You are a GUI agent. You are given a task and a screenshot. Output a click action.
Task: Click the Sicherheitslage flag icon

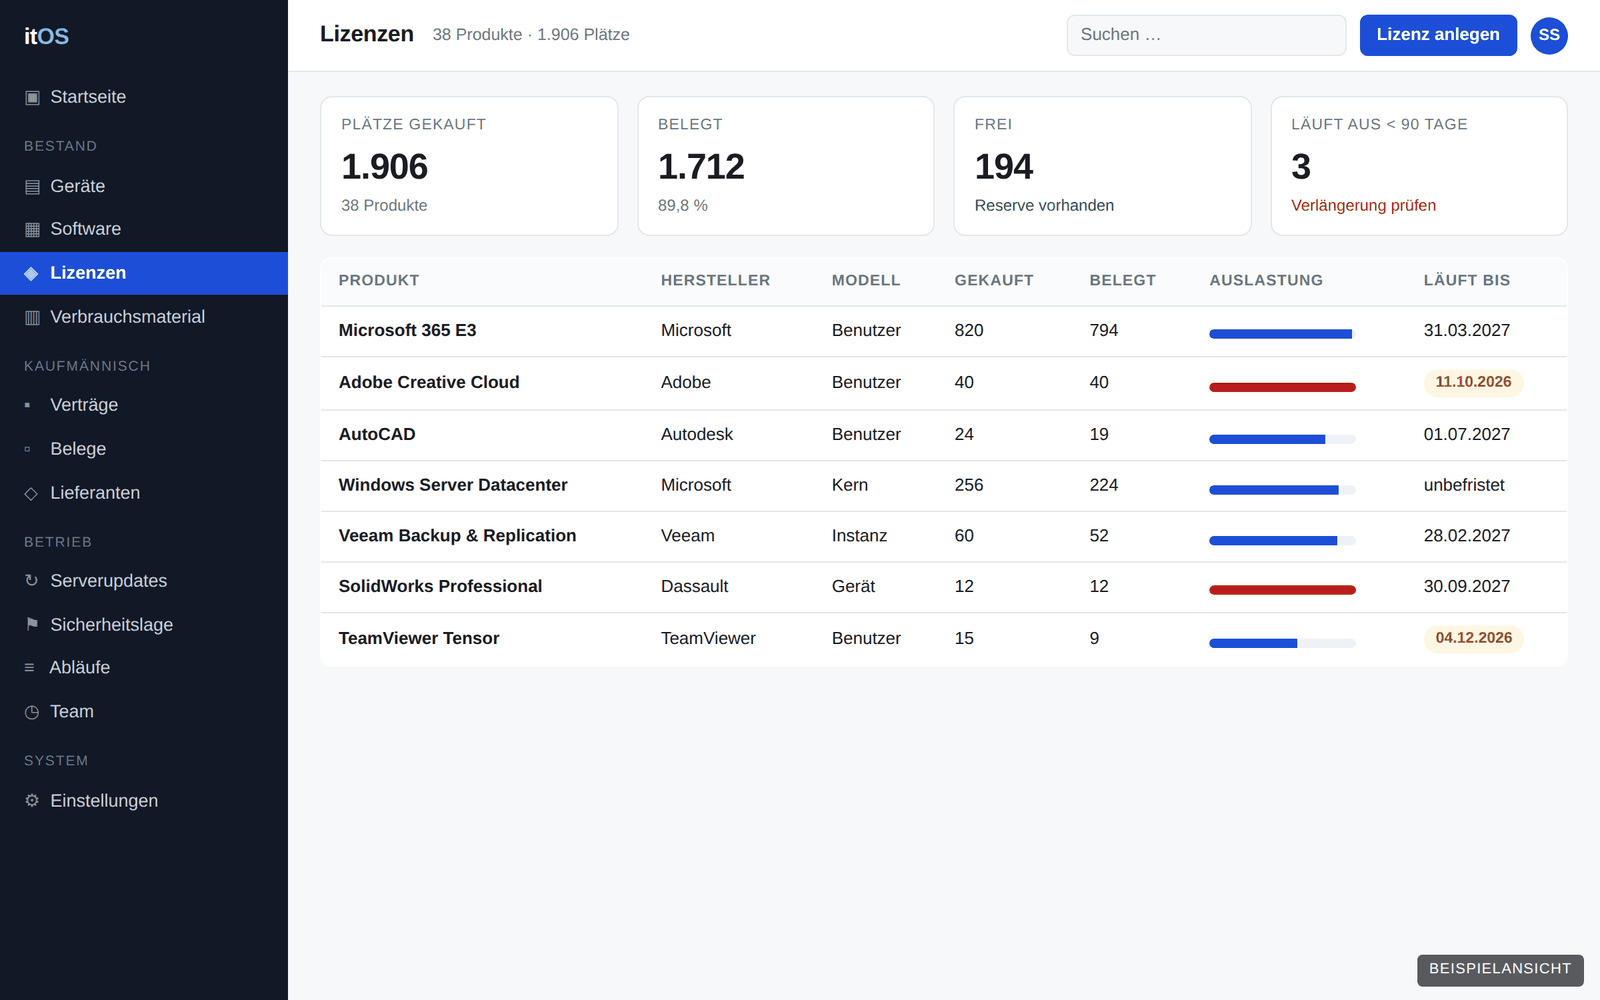pyautogui.click(x=32, y=625)
